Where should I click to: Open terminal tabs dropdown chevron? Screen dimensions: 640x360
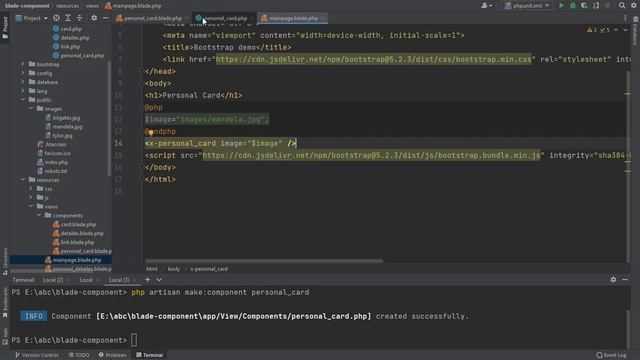point(159,280)
